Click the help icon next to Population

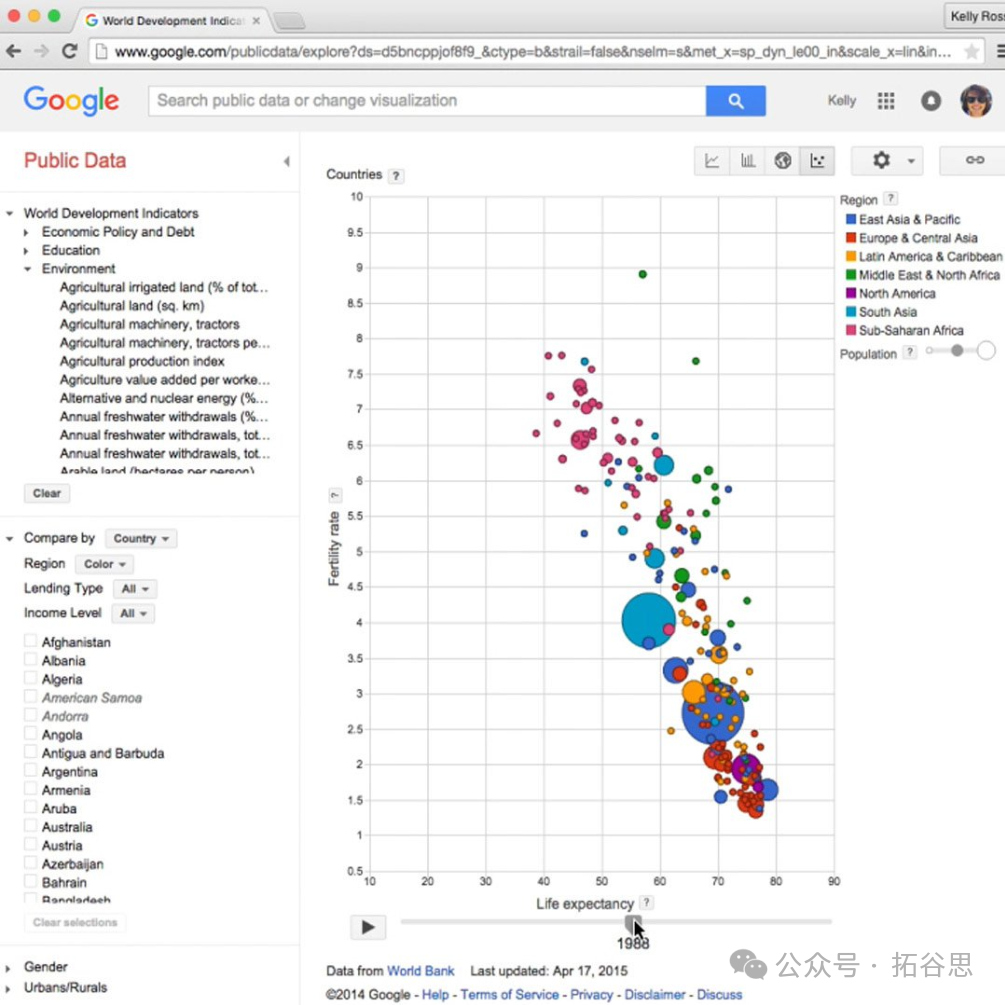[x=909, y=352]
